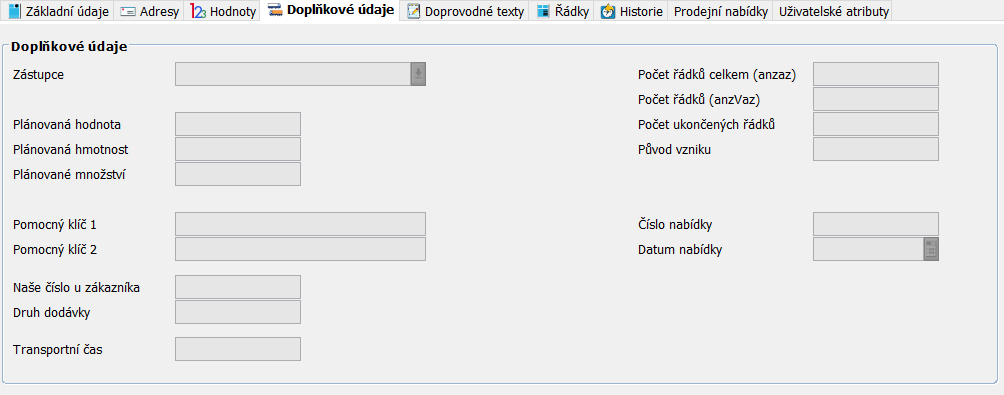Click the Doprovodné texty notepad icon
This screenshot has height=395, width=1004.
[414, 12]
